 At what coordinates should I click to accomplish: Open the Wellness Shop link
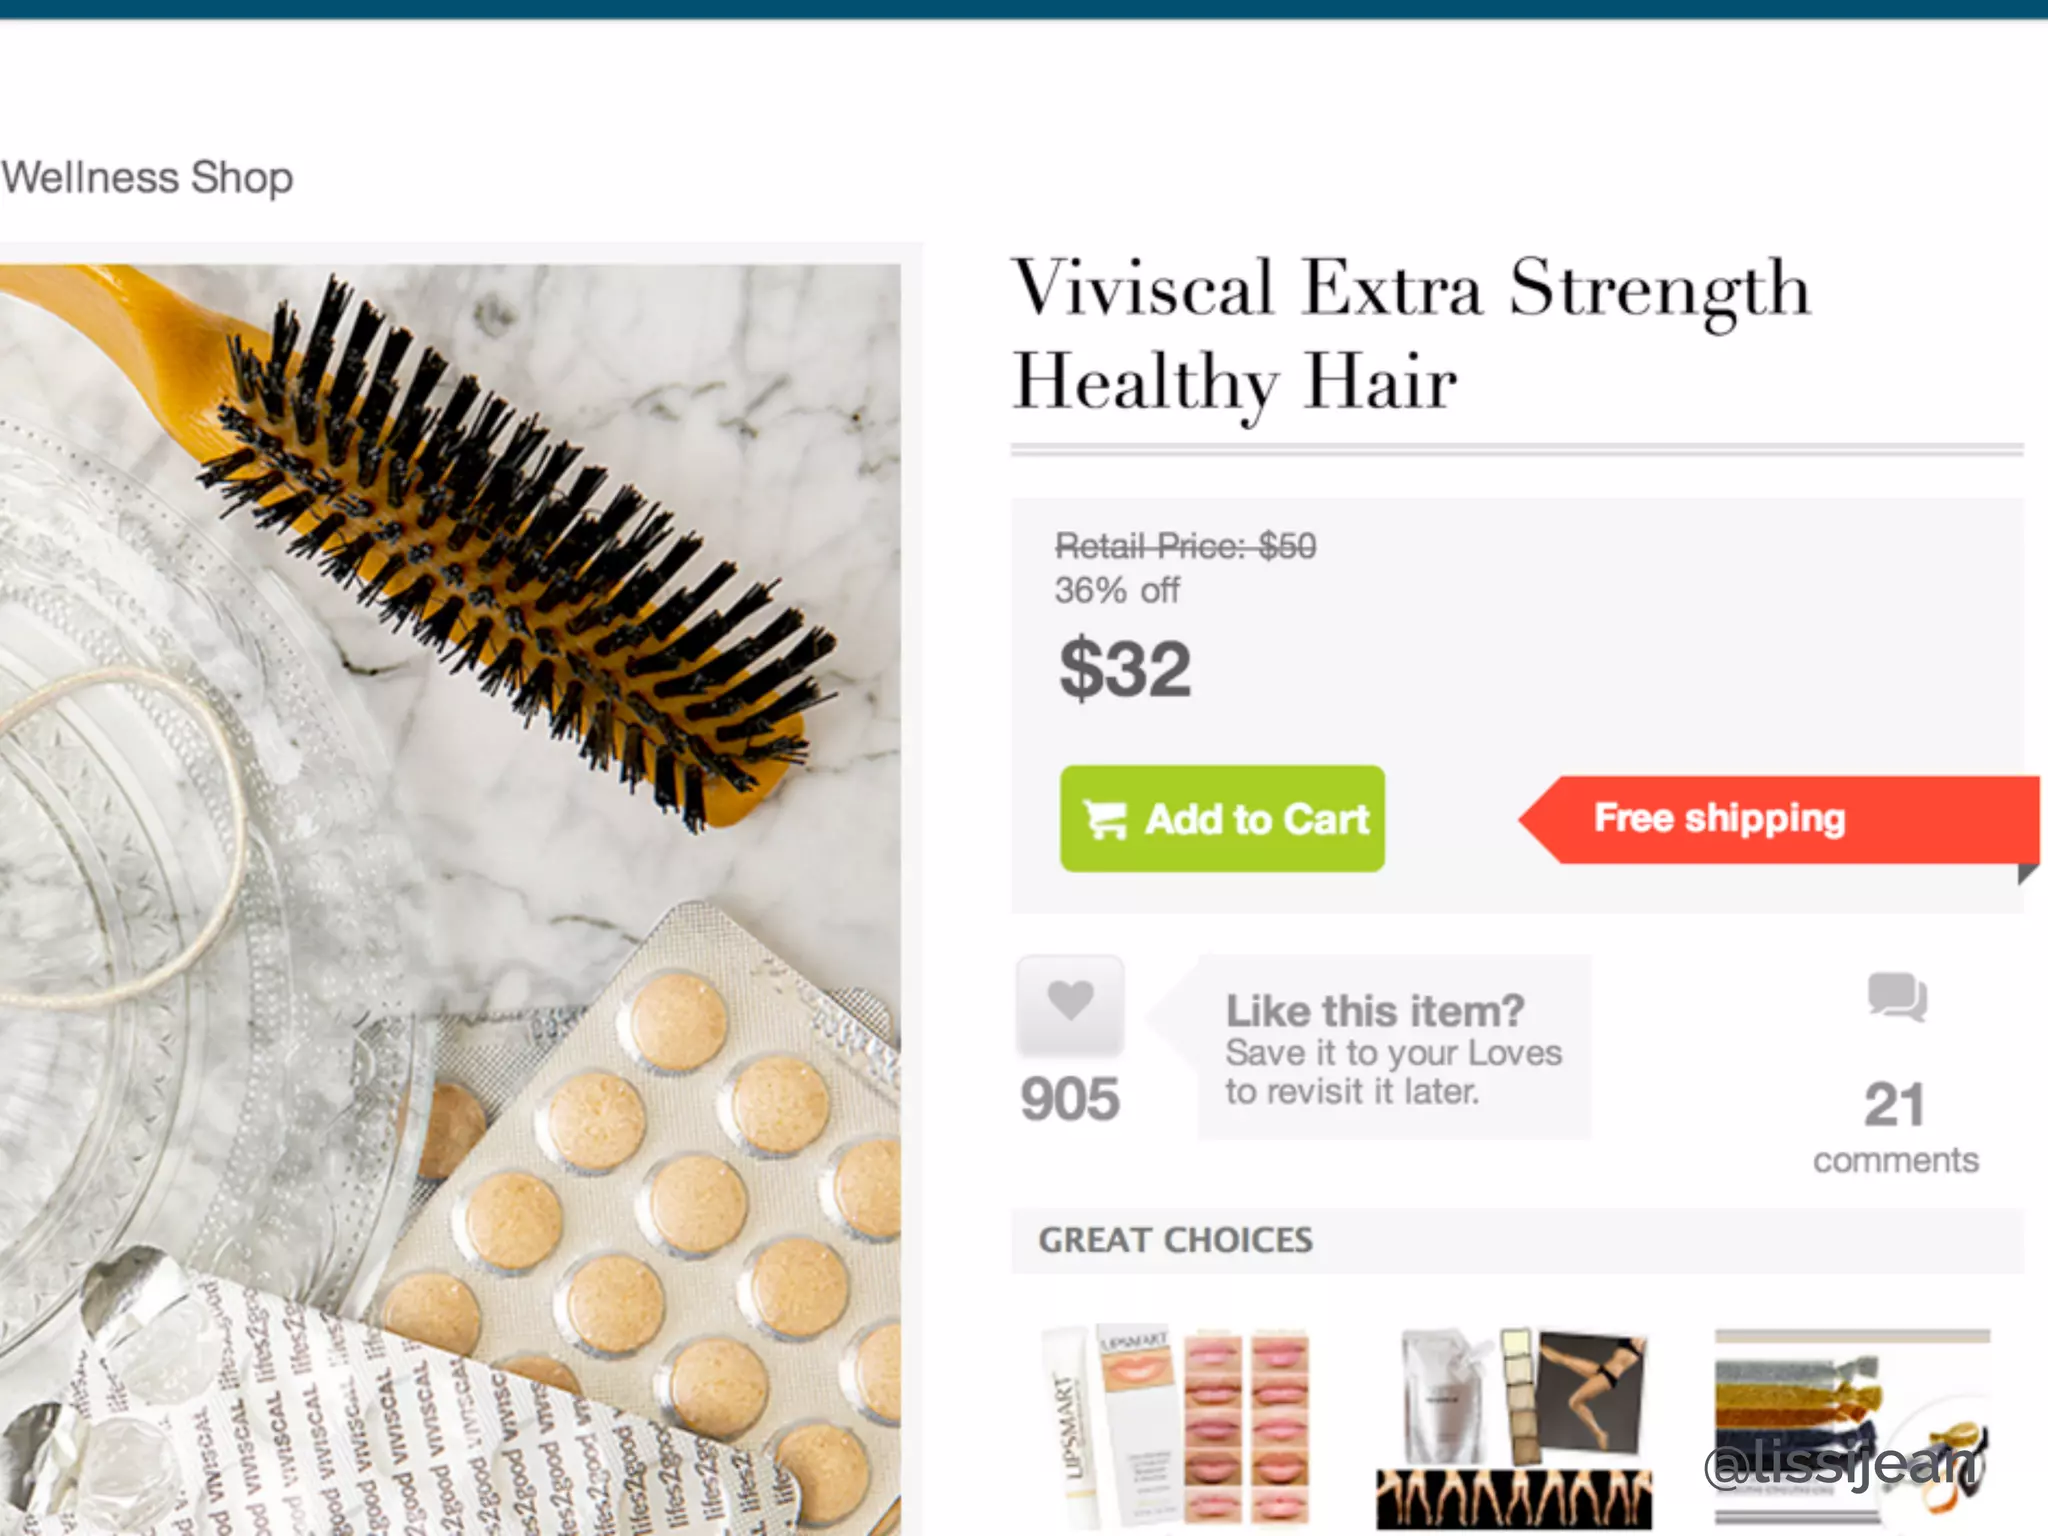147,178
